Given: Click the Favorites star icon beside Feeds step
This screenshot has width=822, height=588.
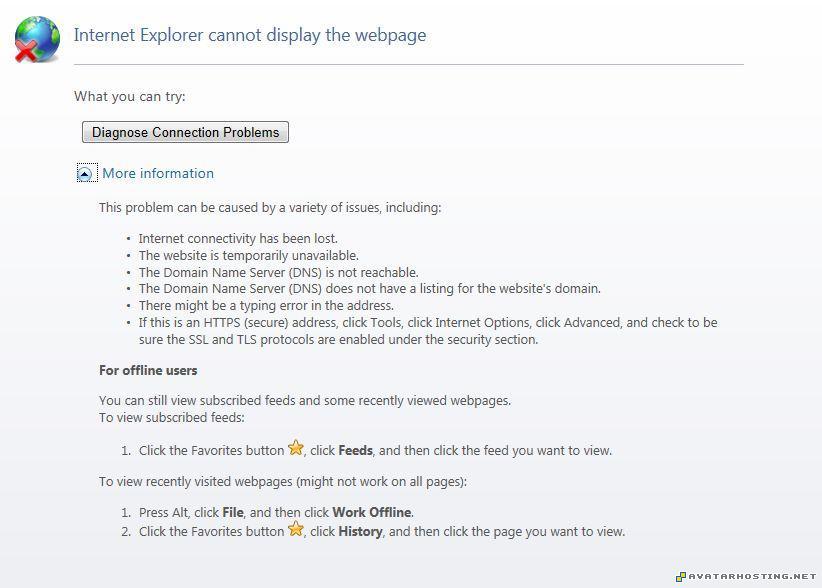Looking at the screenshot, I should coord(296,449).
